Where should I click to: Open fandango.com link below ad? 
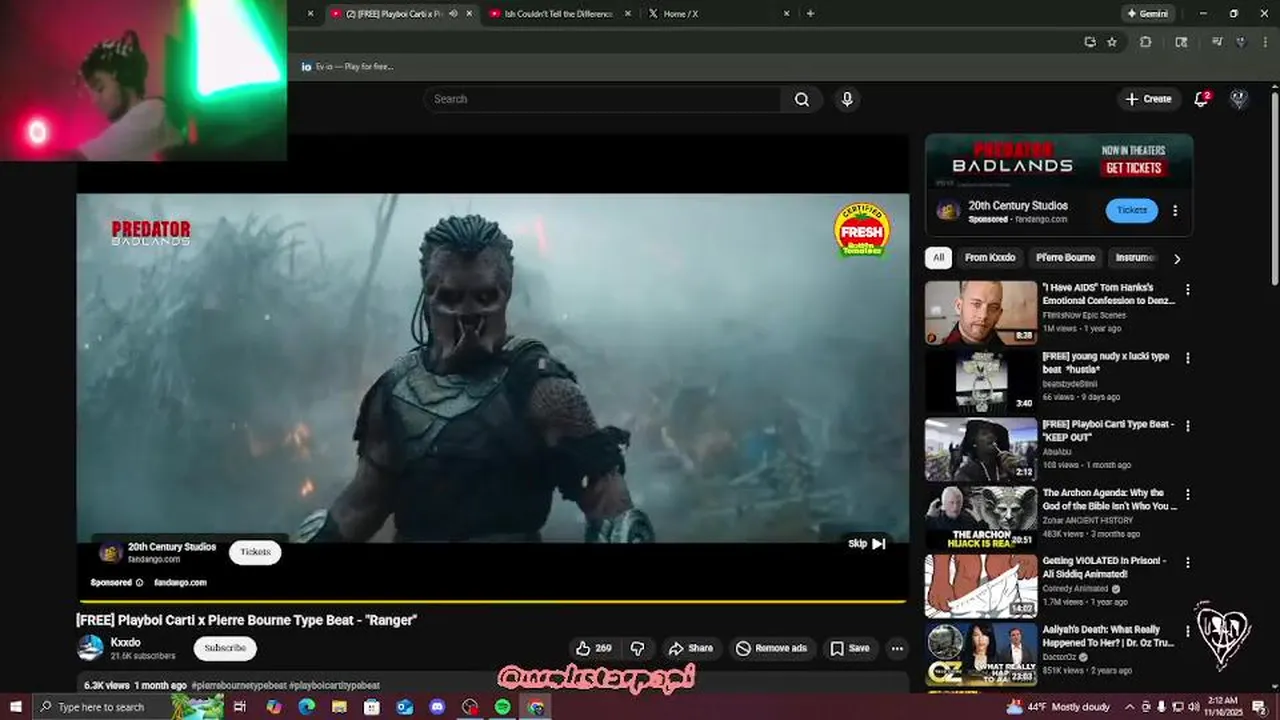point(180,583)
